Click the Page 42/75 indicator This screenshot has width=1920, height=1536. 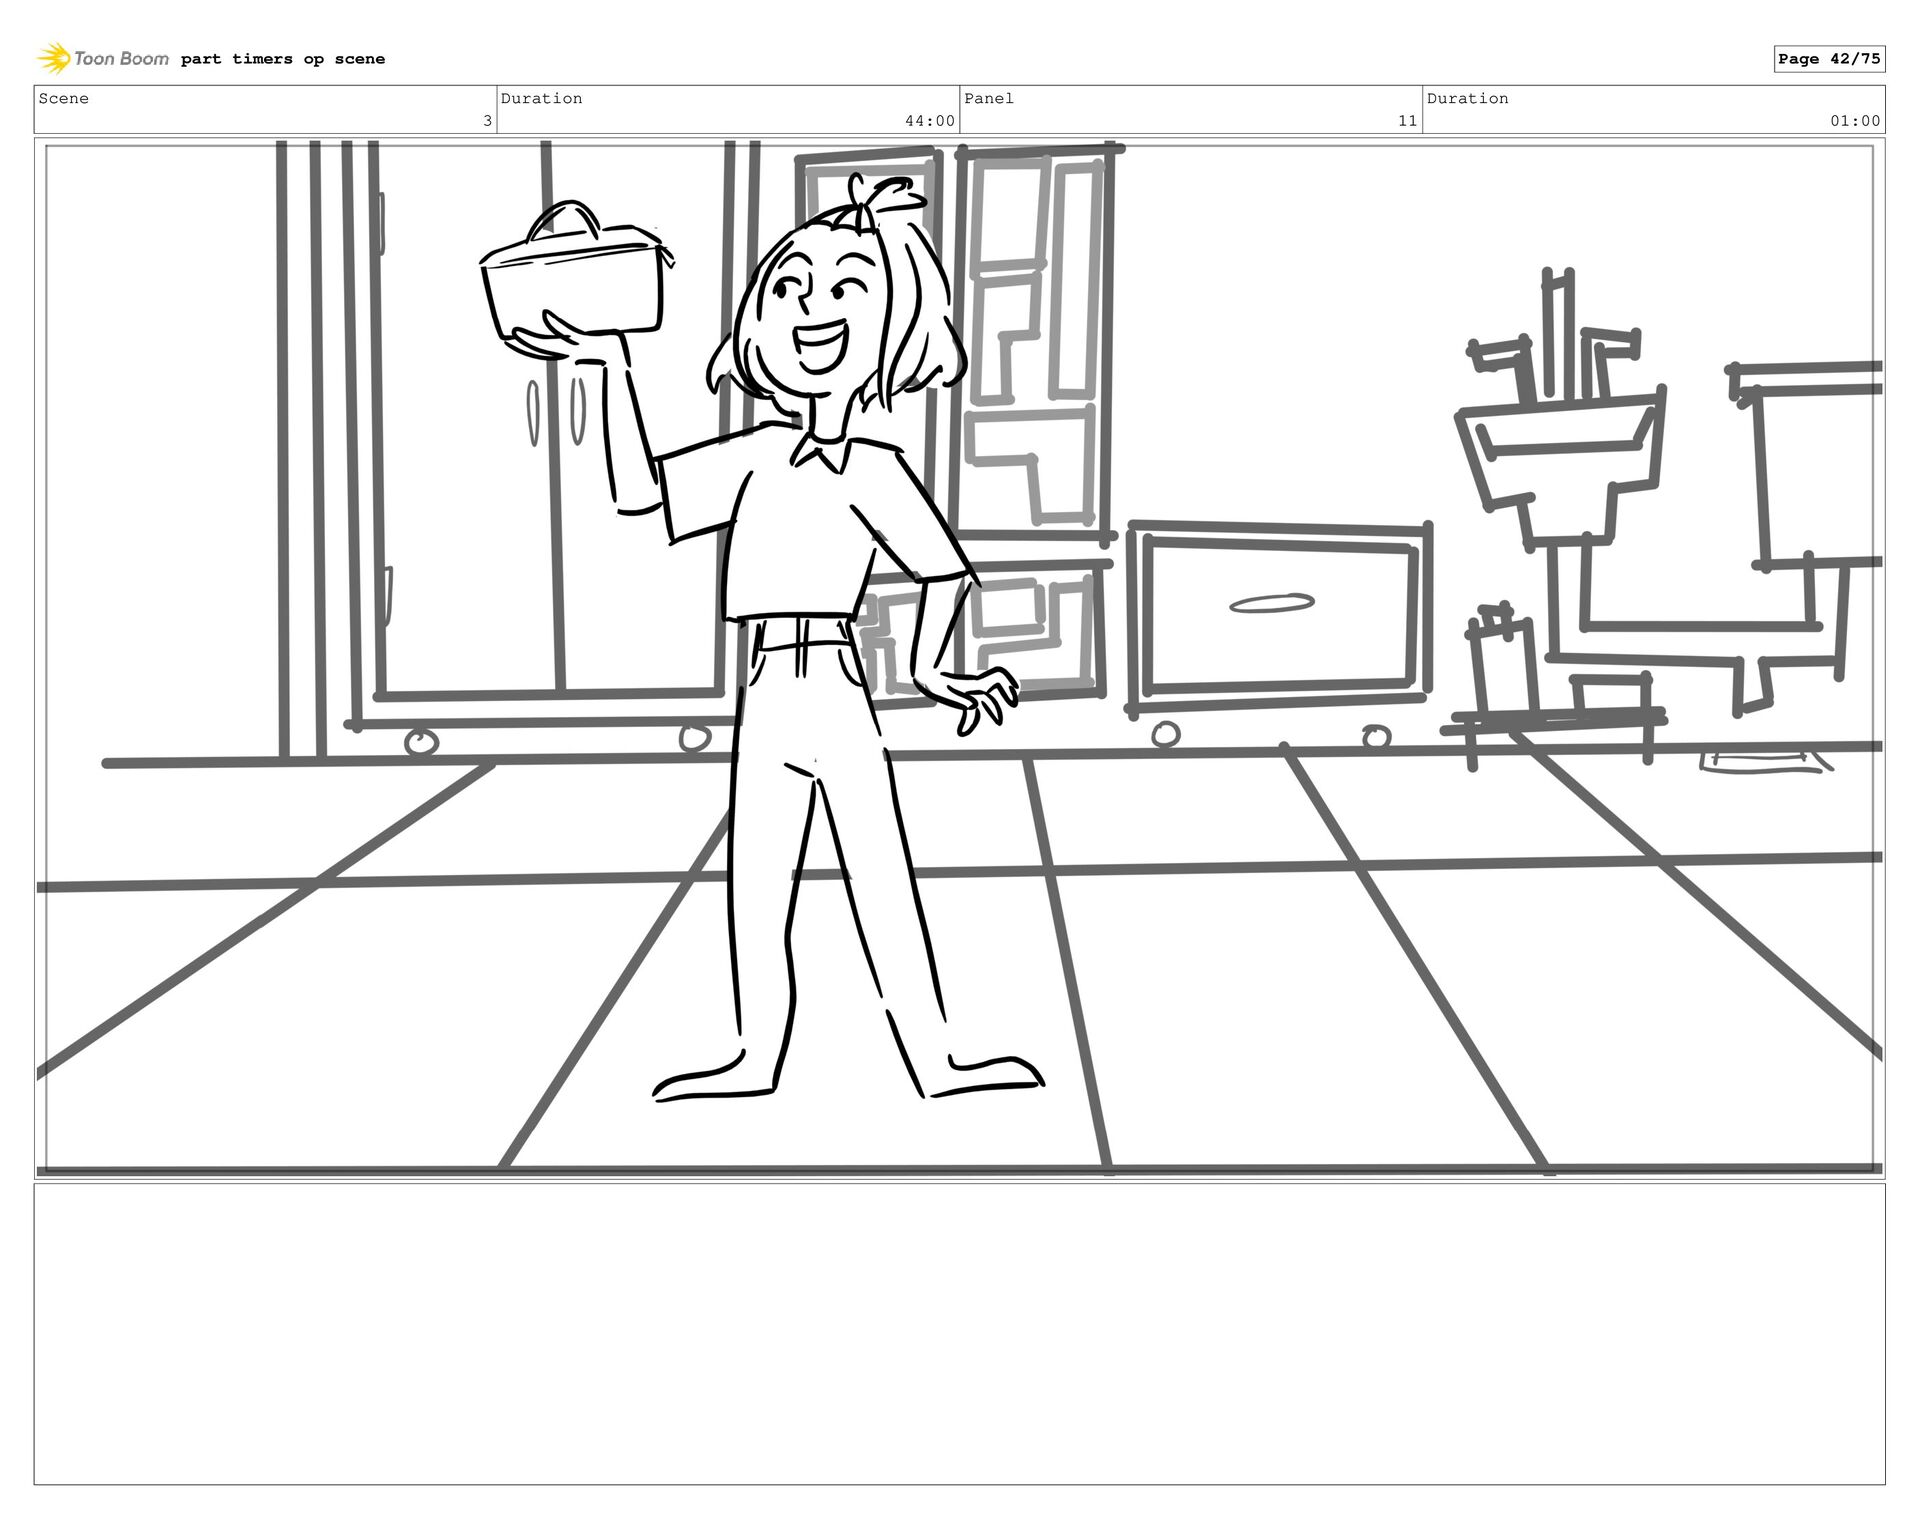[x=1829, y=59]
